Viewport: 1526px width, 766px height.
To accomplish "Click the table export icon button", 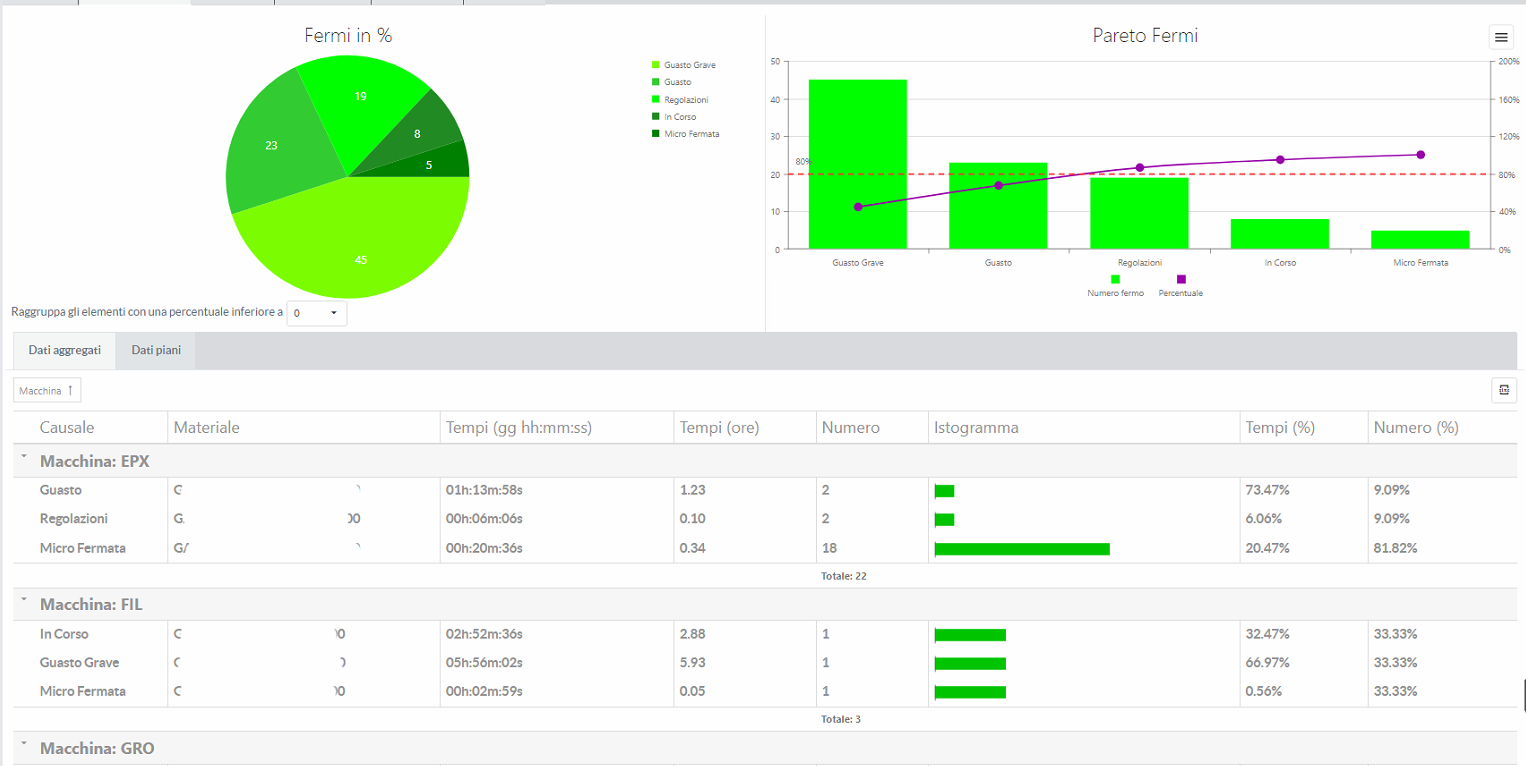I will [x=1503, y=390].
